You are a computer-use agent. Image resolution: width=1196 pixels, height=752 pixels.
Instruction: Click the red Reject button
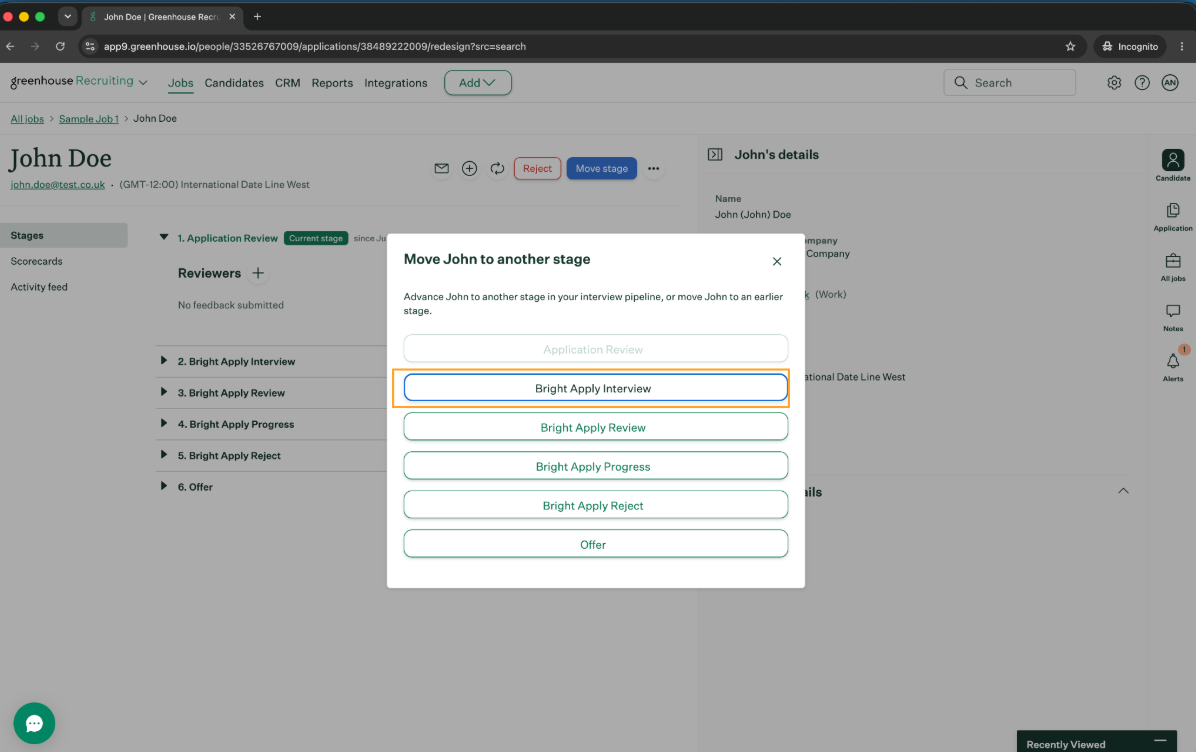(x=537, y=169)
